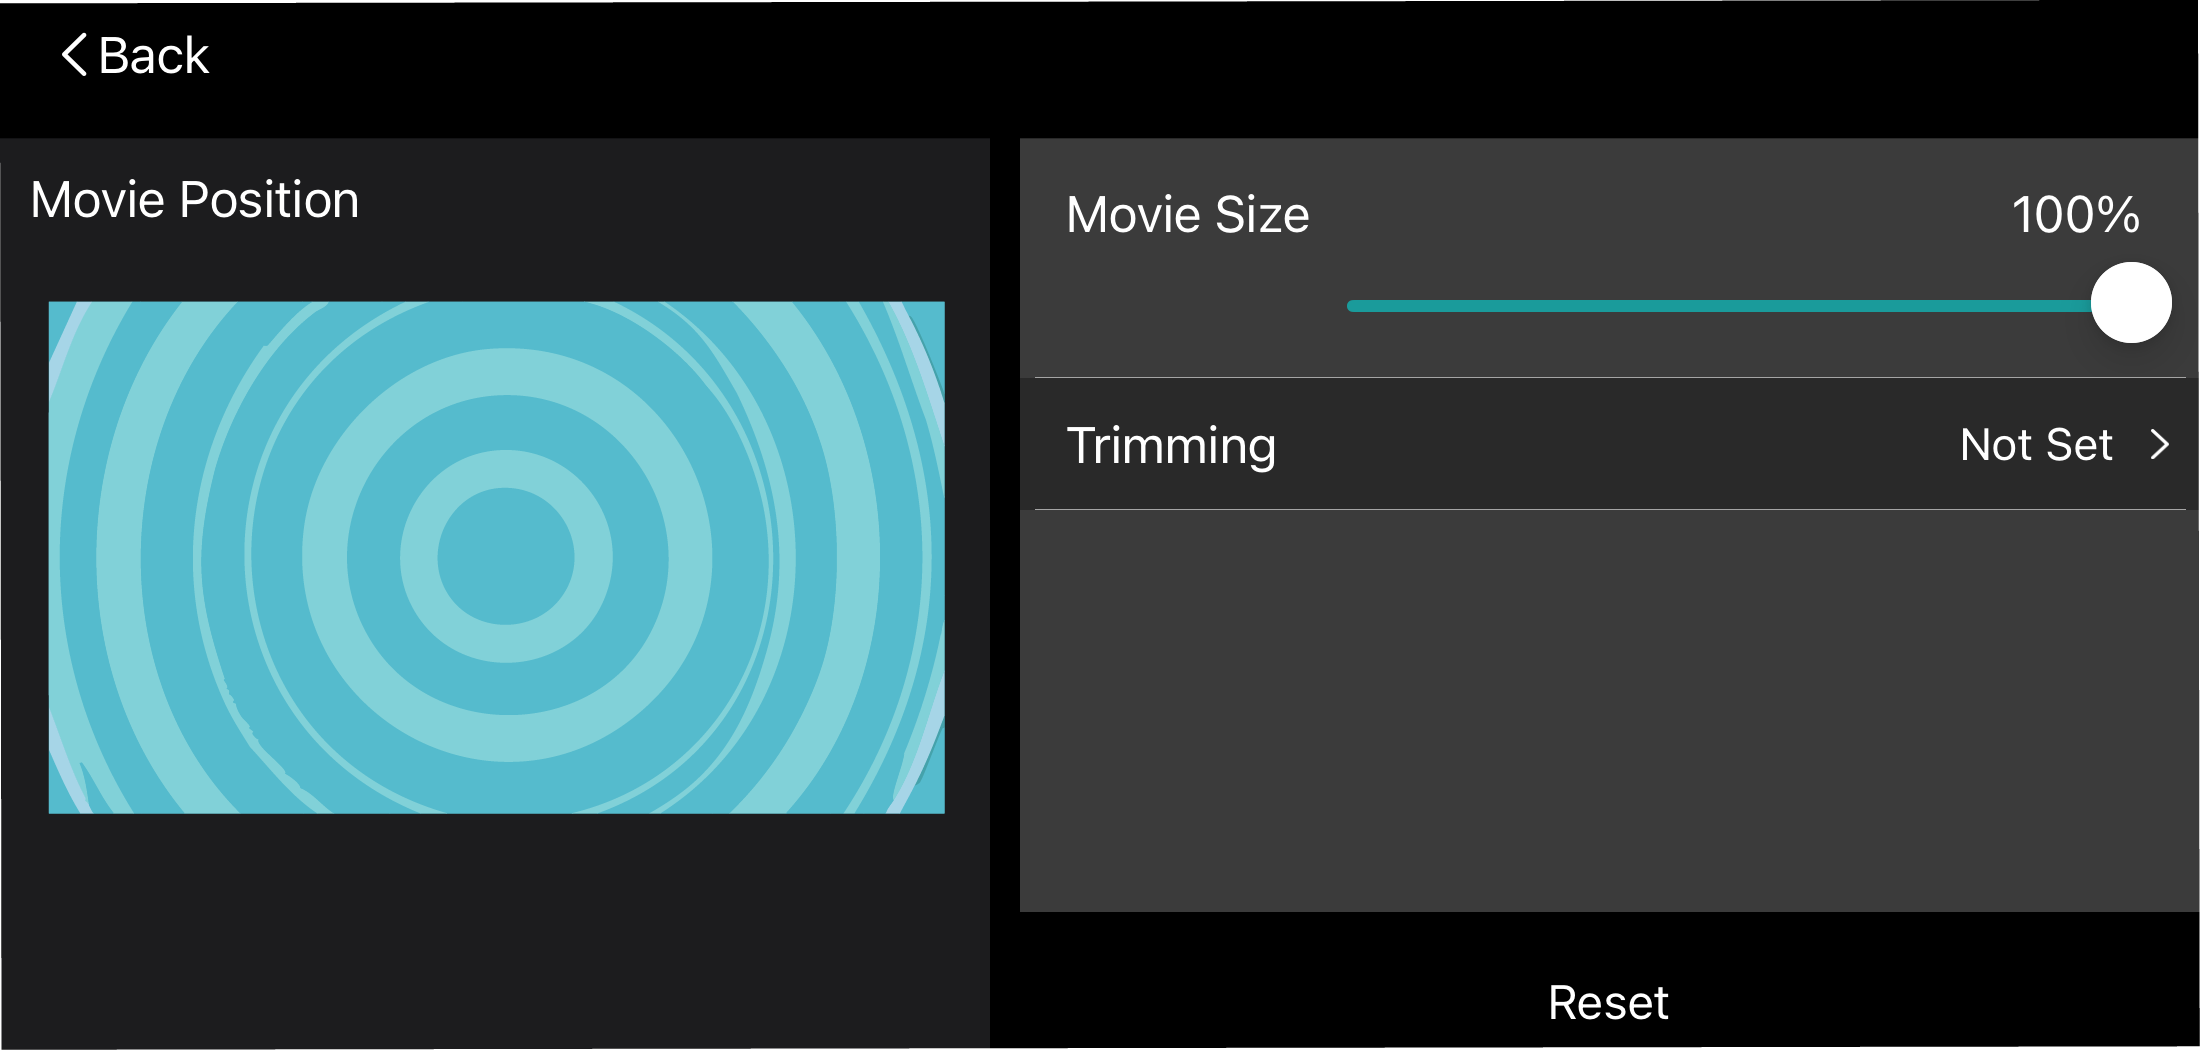
Task: Click the teal Movie Size slider track
Action: tap(1720, 306)
